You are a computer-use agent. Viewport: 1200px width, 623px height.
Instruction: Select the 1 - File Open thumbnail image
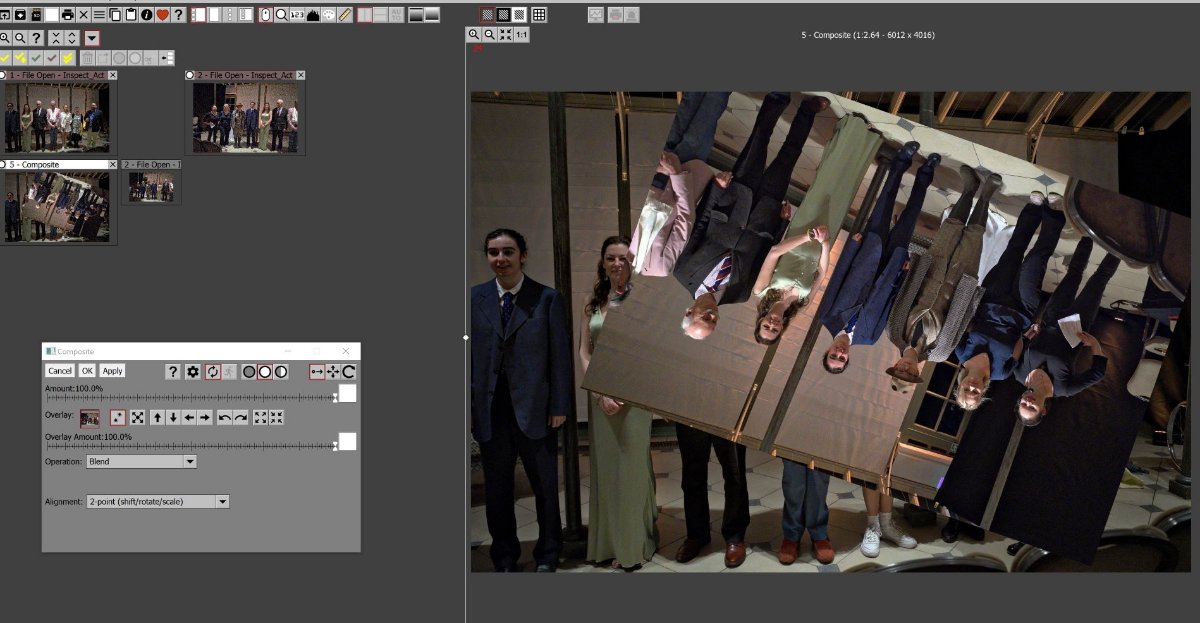tap(57, 116)
